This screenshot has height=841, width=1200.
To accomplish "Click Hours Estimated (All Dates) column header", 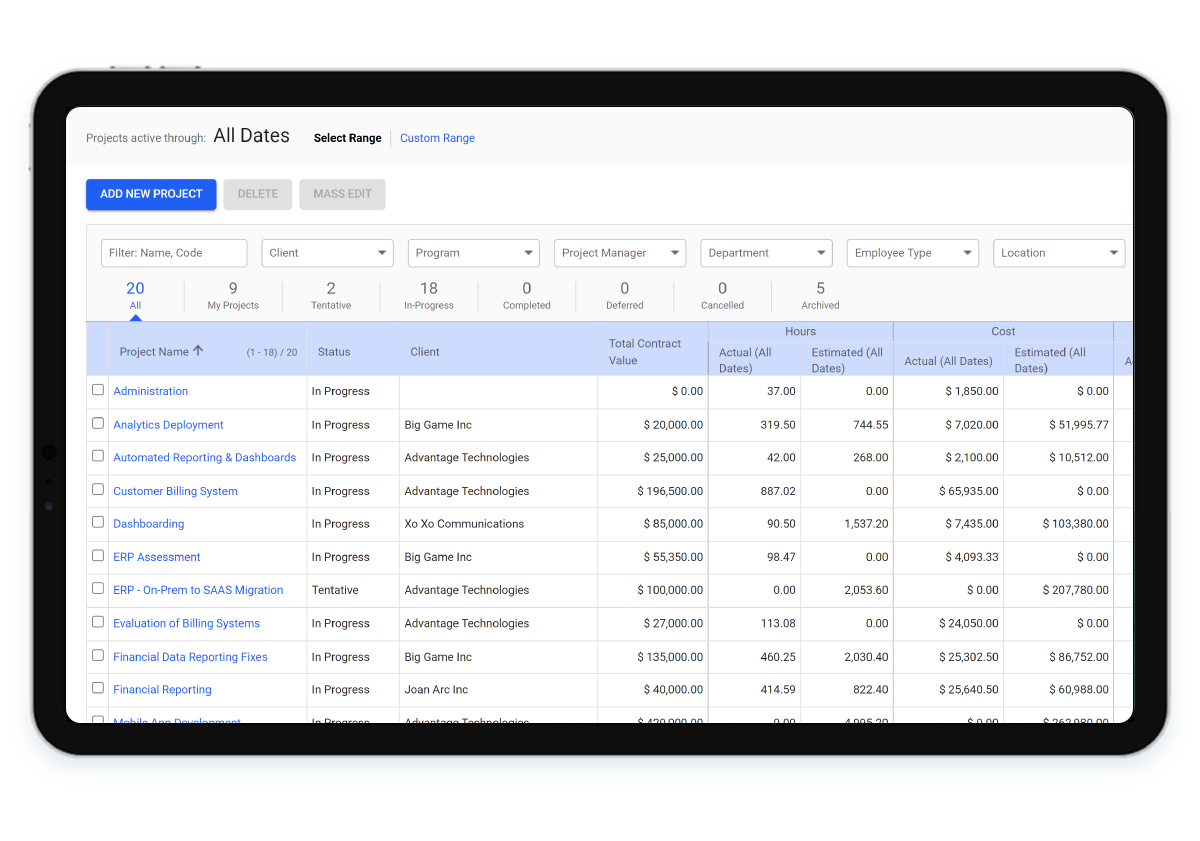I will coord(848,360).
